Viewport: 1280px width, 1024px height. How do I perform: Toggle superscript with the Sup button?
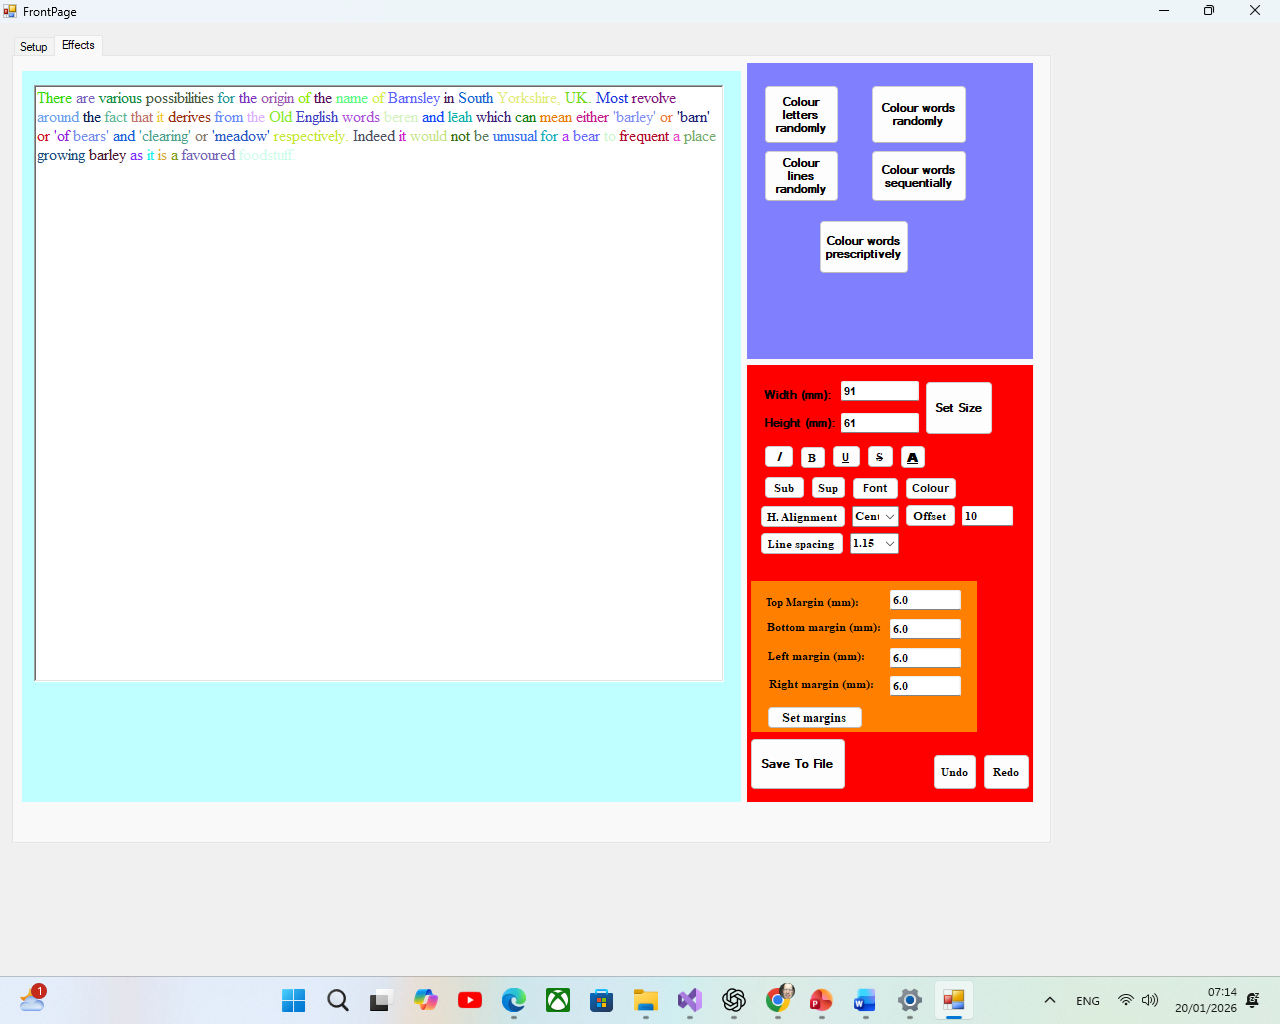(x=828, y=488)
